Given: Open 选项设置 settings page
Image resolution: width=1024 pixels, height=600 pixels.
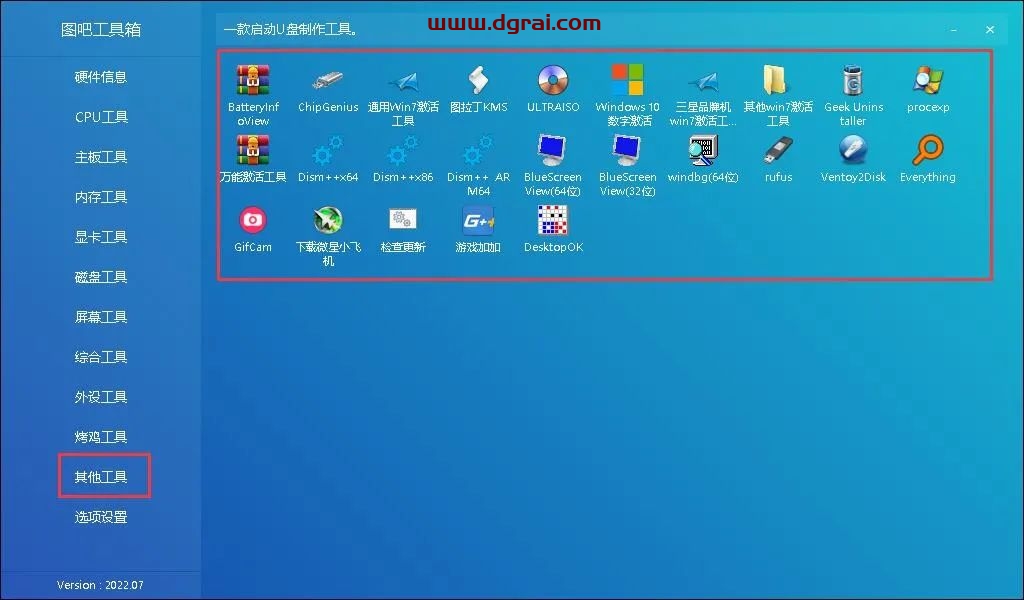Looking at the screenshot, I should click(x=101, y=516).
